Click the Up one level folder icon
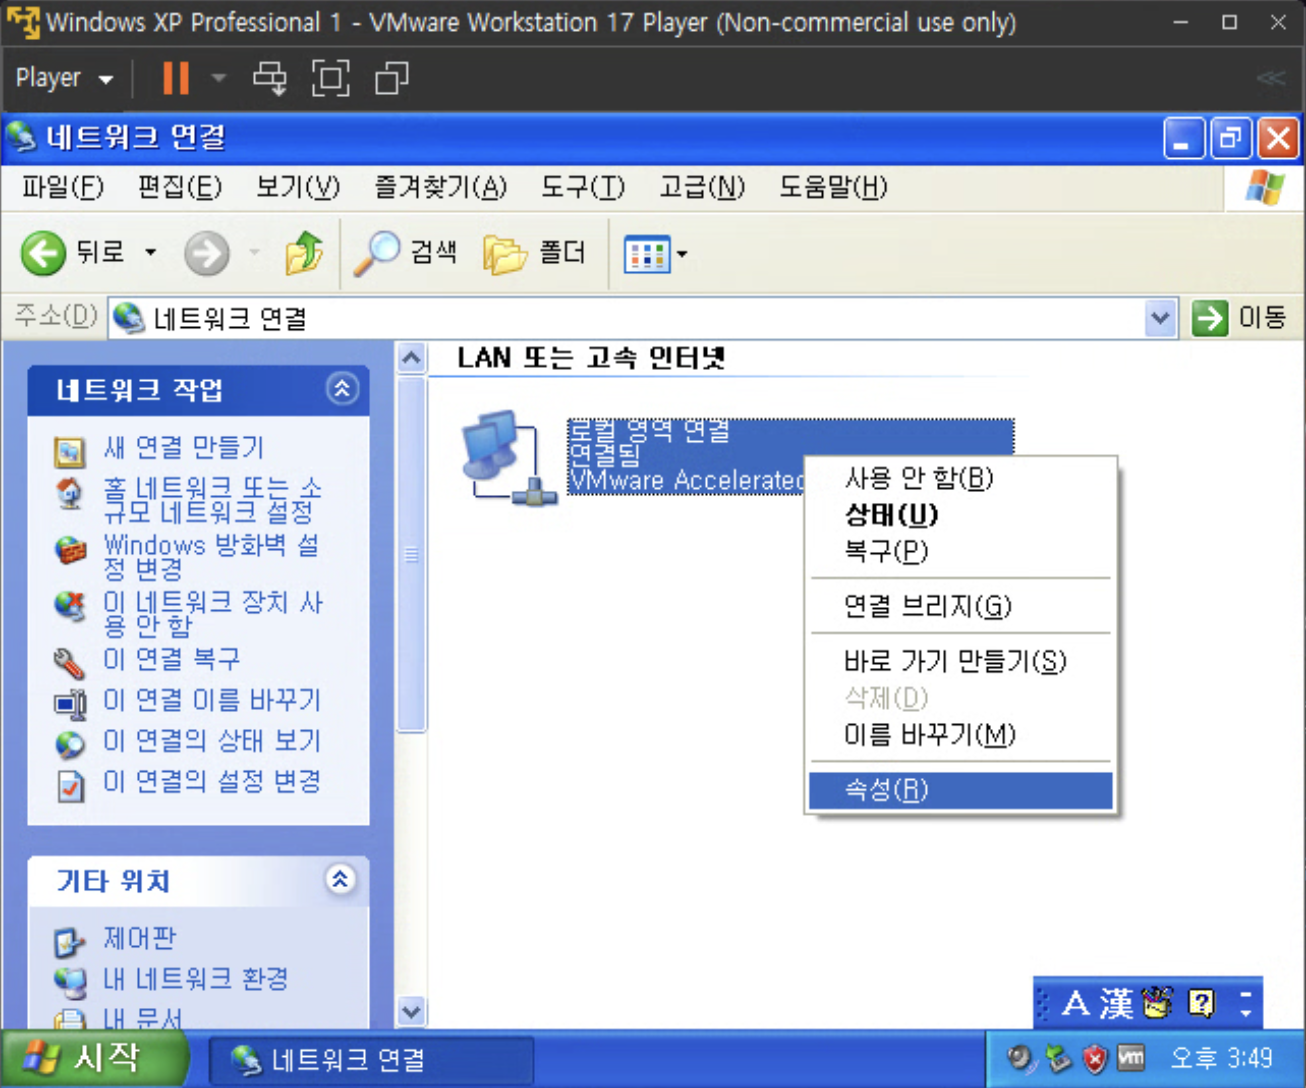1306x1088 pixels. pyautogui.click(x=304, y=253)
